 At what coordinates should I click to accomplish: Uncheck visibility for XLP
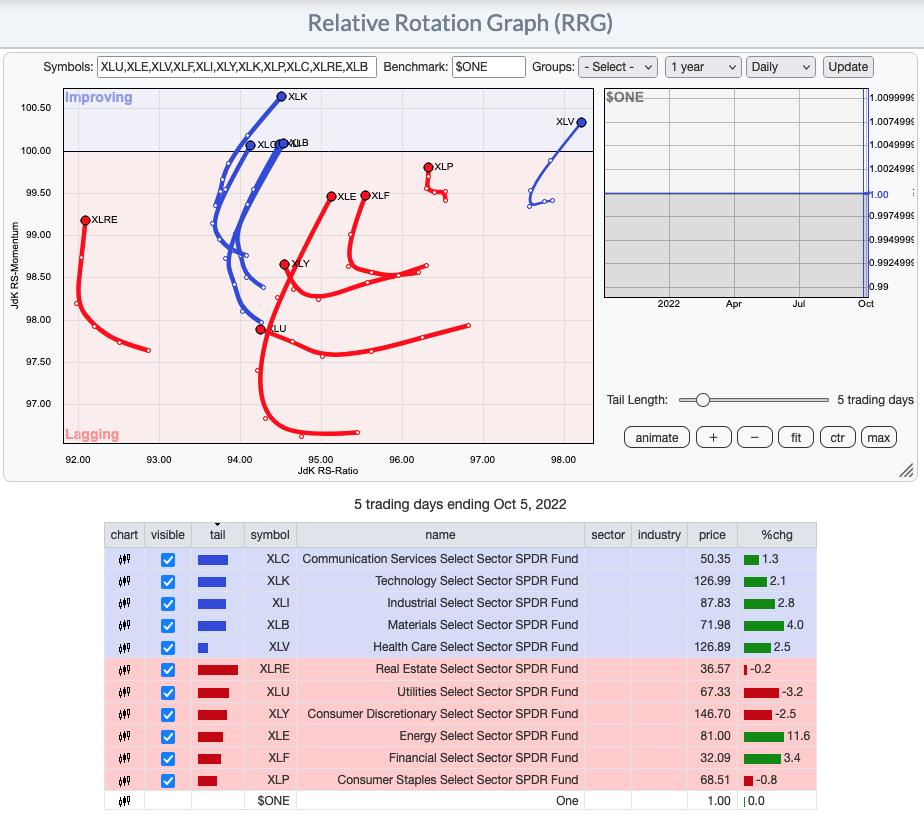click(168, 781)
